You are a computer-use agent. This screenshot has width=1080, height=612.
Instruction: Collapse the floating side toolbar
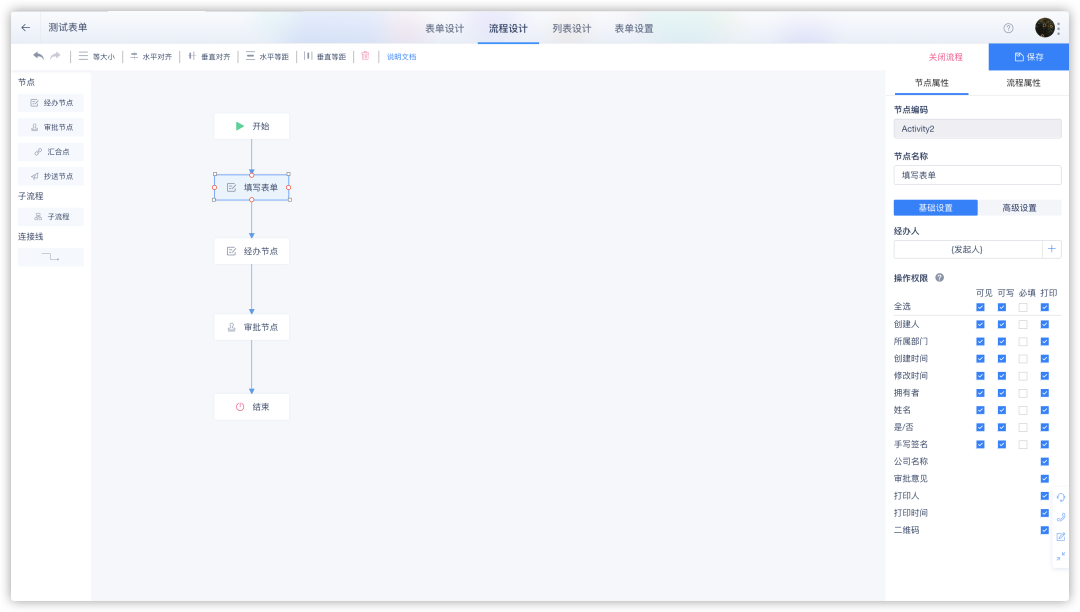pyautogui.click(x=1061, y=556)
